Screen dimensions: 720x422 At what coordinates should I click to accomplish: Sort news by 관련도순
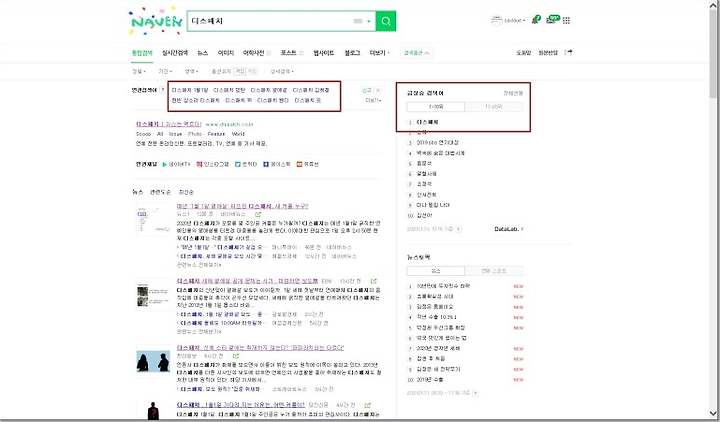click(x=160, y=192)
